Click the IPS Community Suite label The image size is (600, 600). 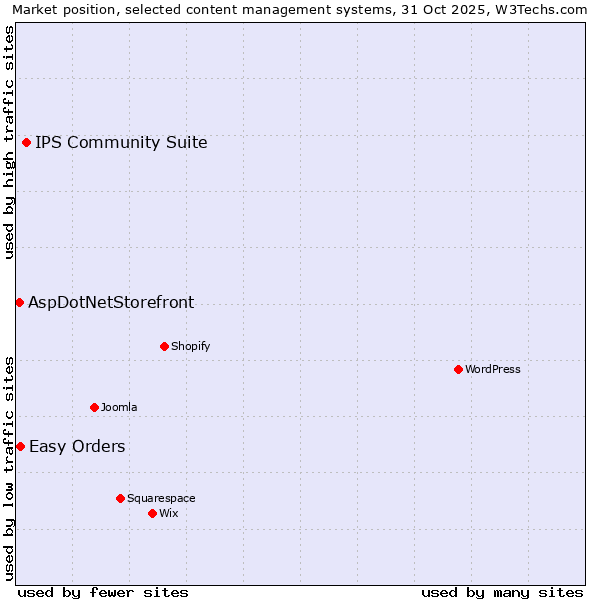121,142
